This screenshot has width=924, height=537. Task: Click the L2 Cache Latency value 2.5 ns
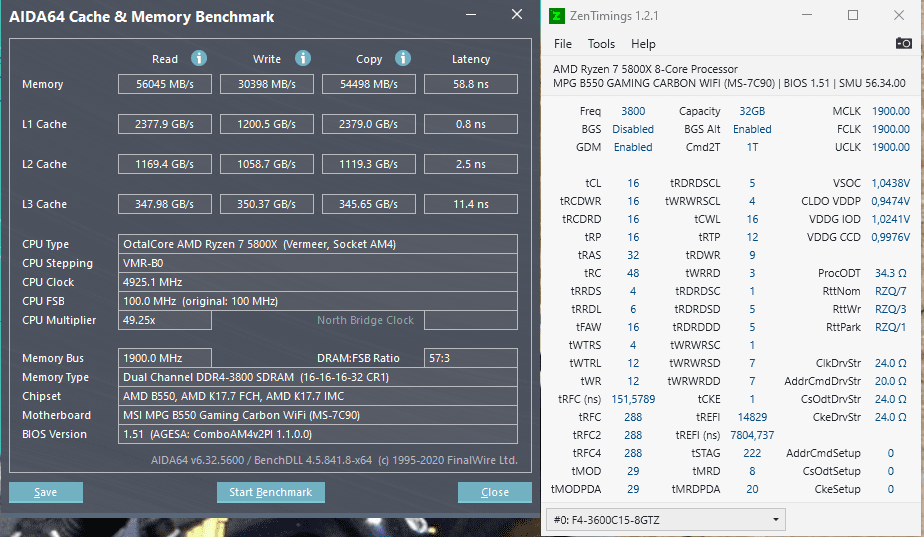click(x=470, y=164)
